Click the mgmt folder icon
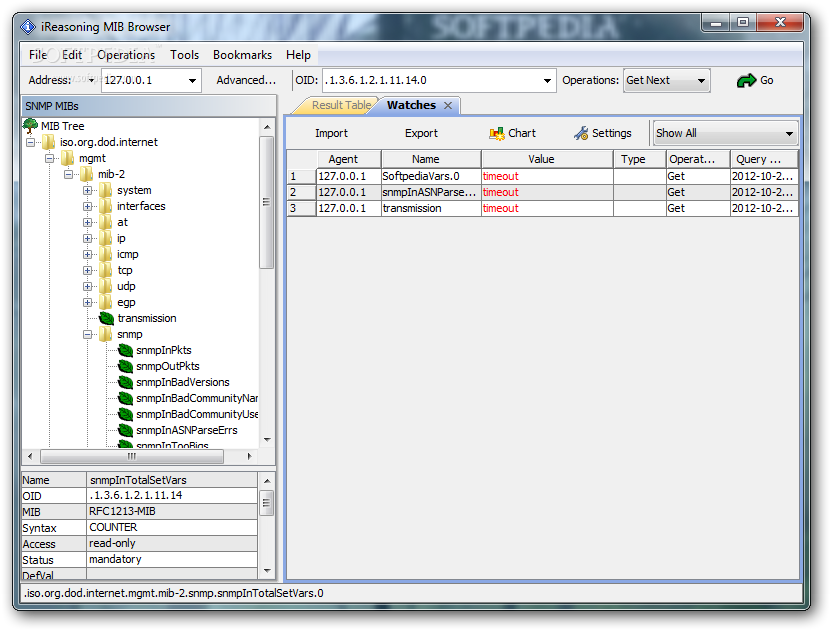The height and width of the screenshot is (631, 831). pyautogui.click(x=68, y=158)
